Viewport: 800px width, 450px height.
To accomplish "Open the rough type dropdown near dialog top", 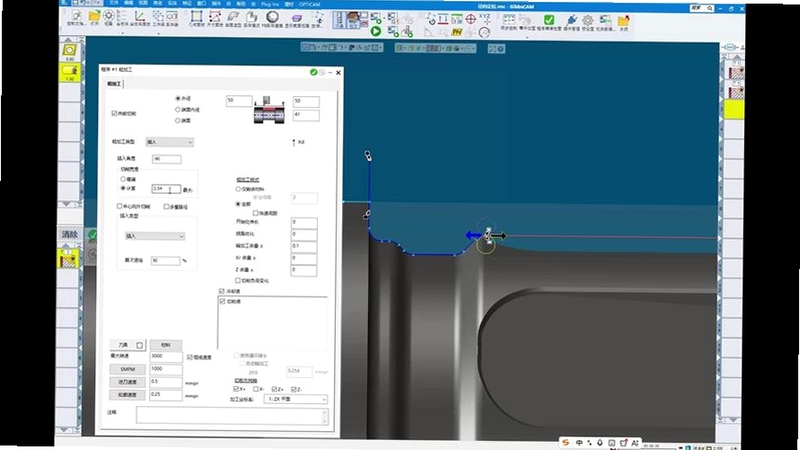I will click(170, 142).
